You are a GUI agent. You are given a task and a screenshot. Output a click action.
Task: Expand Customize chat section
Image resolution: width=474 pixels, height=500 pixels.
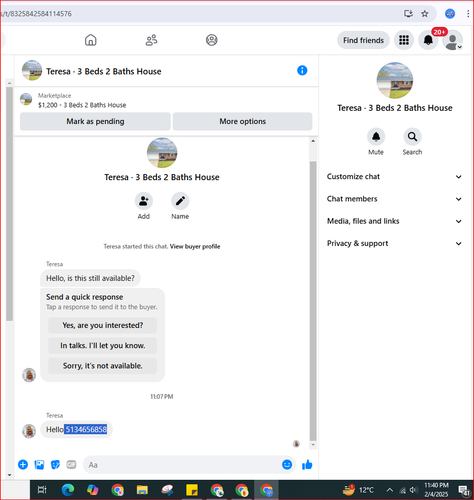coord(395,177)
